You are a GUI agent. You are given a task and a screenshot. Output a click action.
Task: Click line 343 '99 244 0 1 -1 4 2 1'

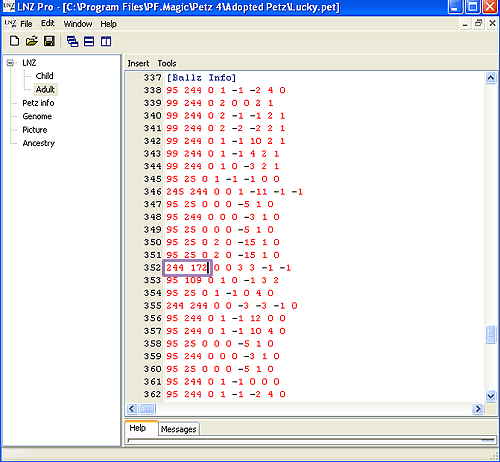223,154
